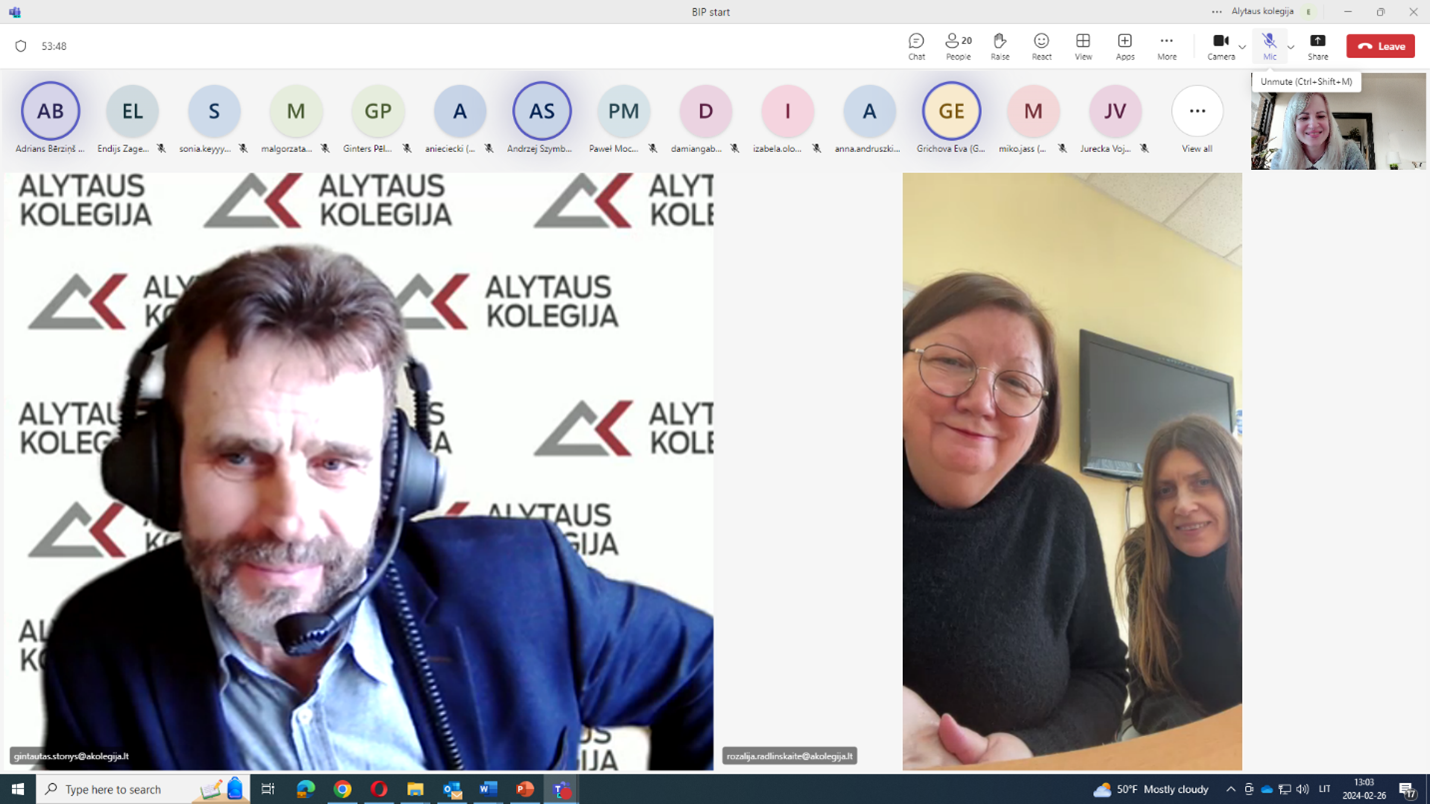Open the Apps menu in Teams
1430x804 pixels.
(1125, 46)
